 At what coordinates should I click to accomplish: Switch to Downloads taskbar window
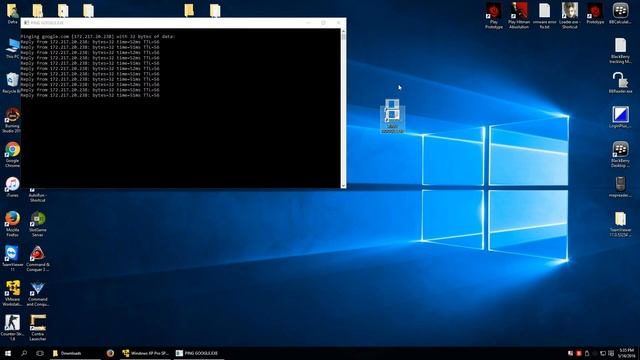click(75, 353)
